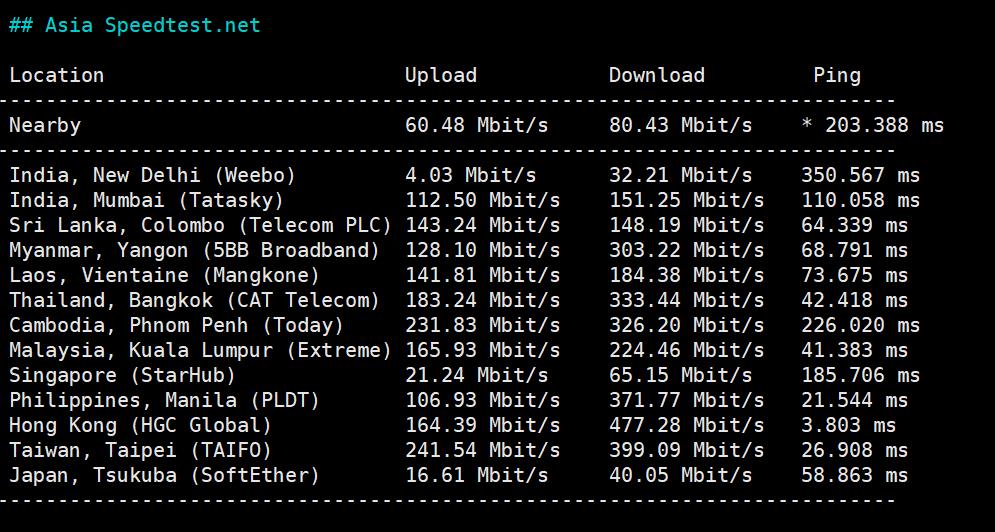Click Japan, Tsukuba (SoftEther) location text
The image size is (995, 532).
pos(165,475)
